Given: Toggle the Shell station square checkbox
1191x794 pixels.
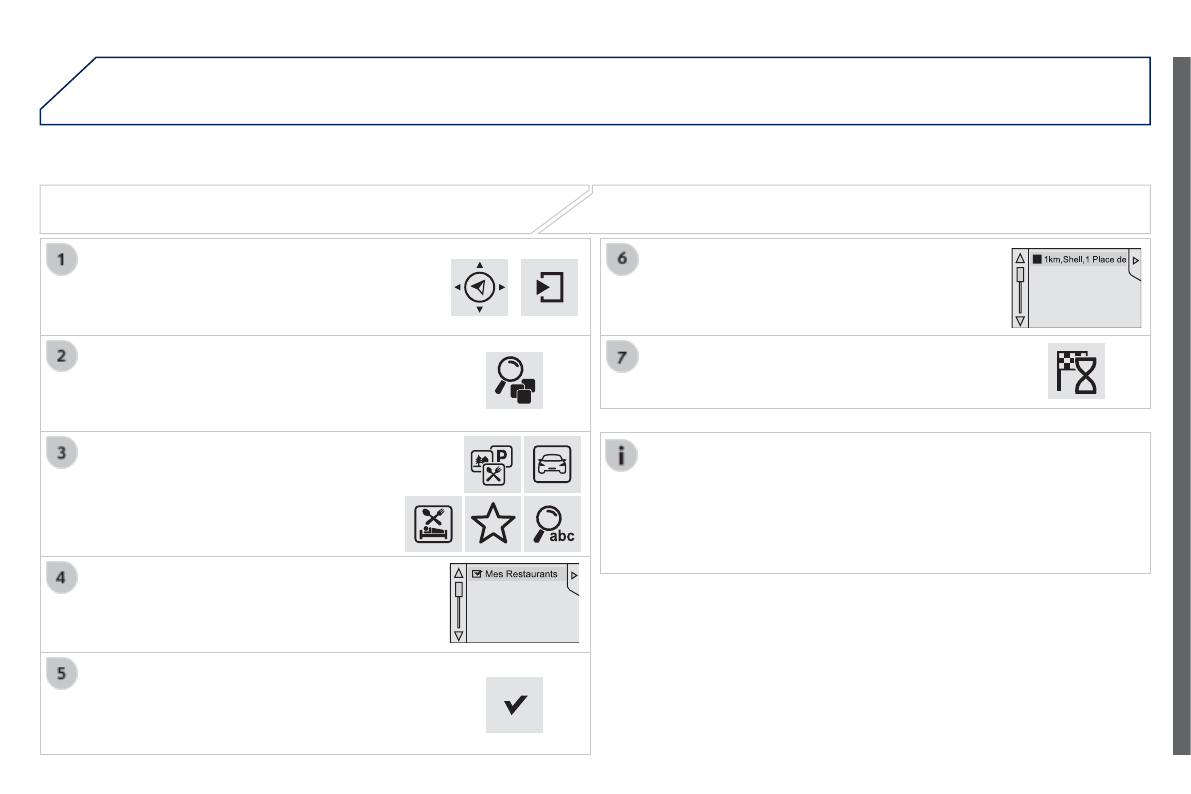Looking at the screenshot, I should click(1037, 259).
